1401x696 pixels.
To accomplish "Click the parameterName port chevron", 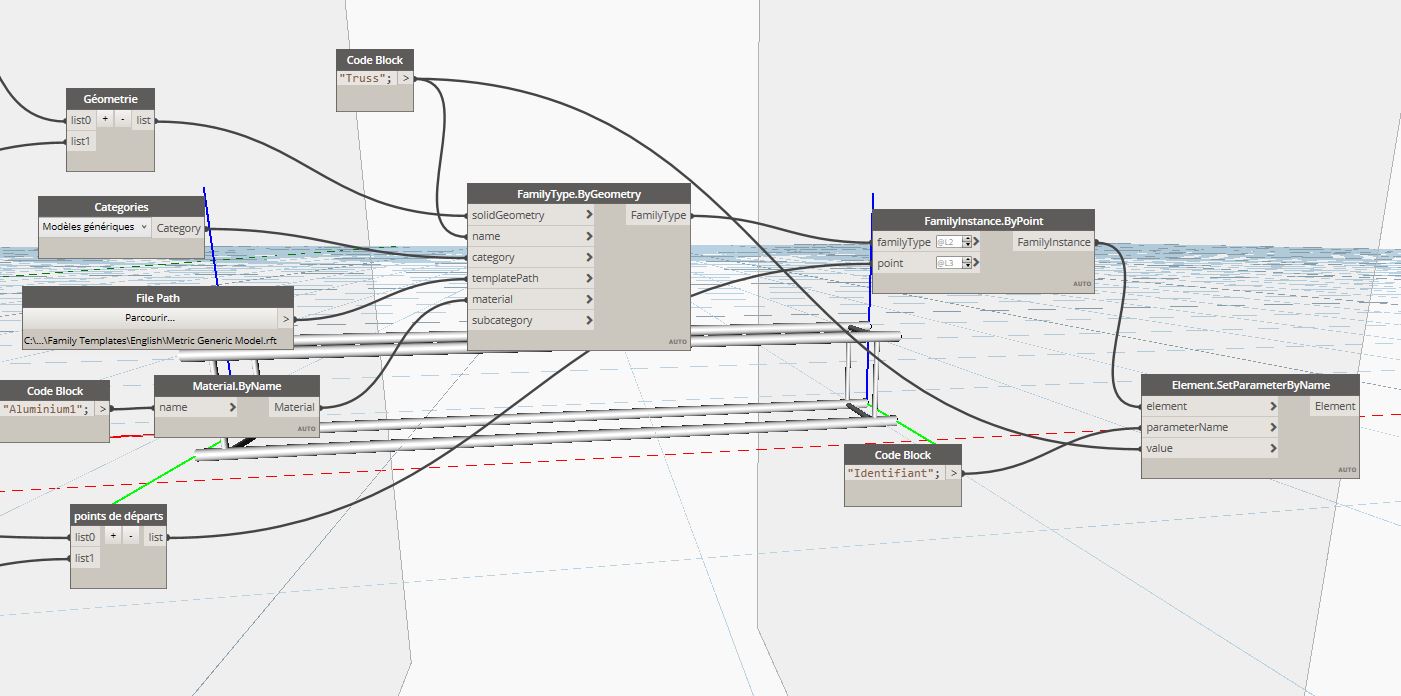I will pyautogui.click(x=1273, y=427).
